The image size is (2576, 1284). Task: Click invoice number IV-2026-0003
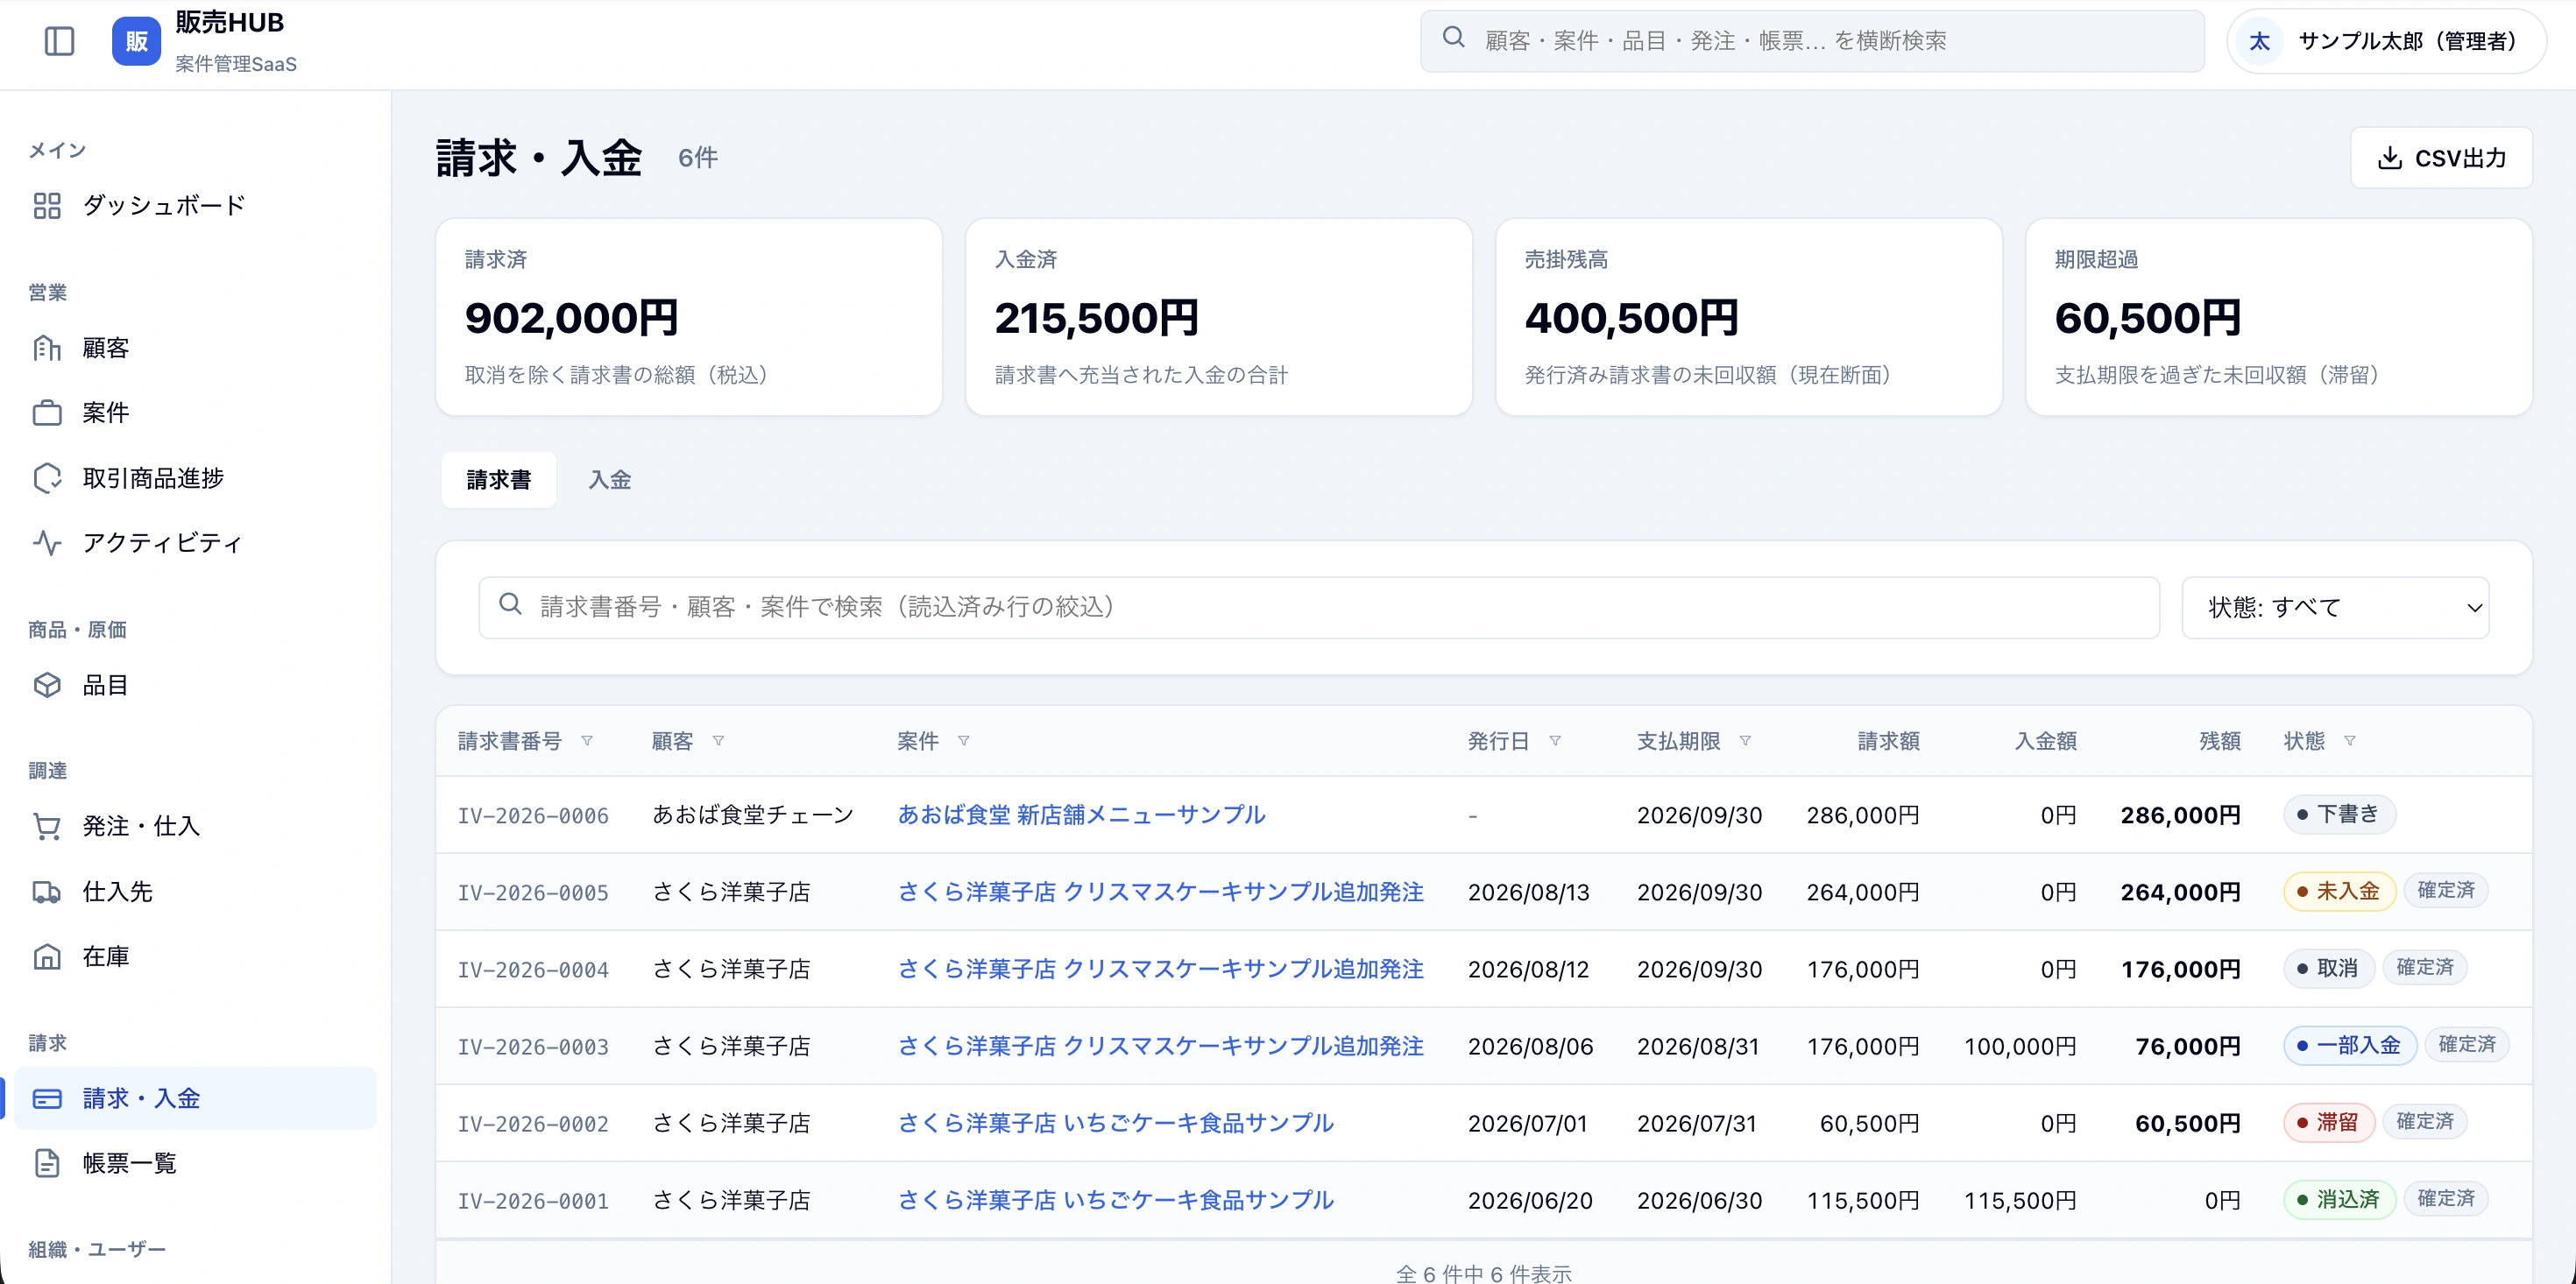pyautogui.click(x=533, y=1047)
